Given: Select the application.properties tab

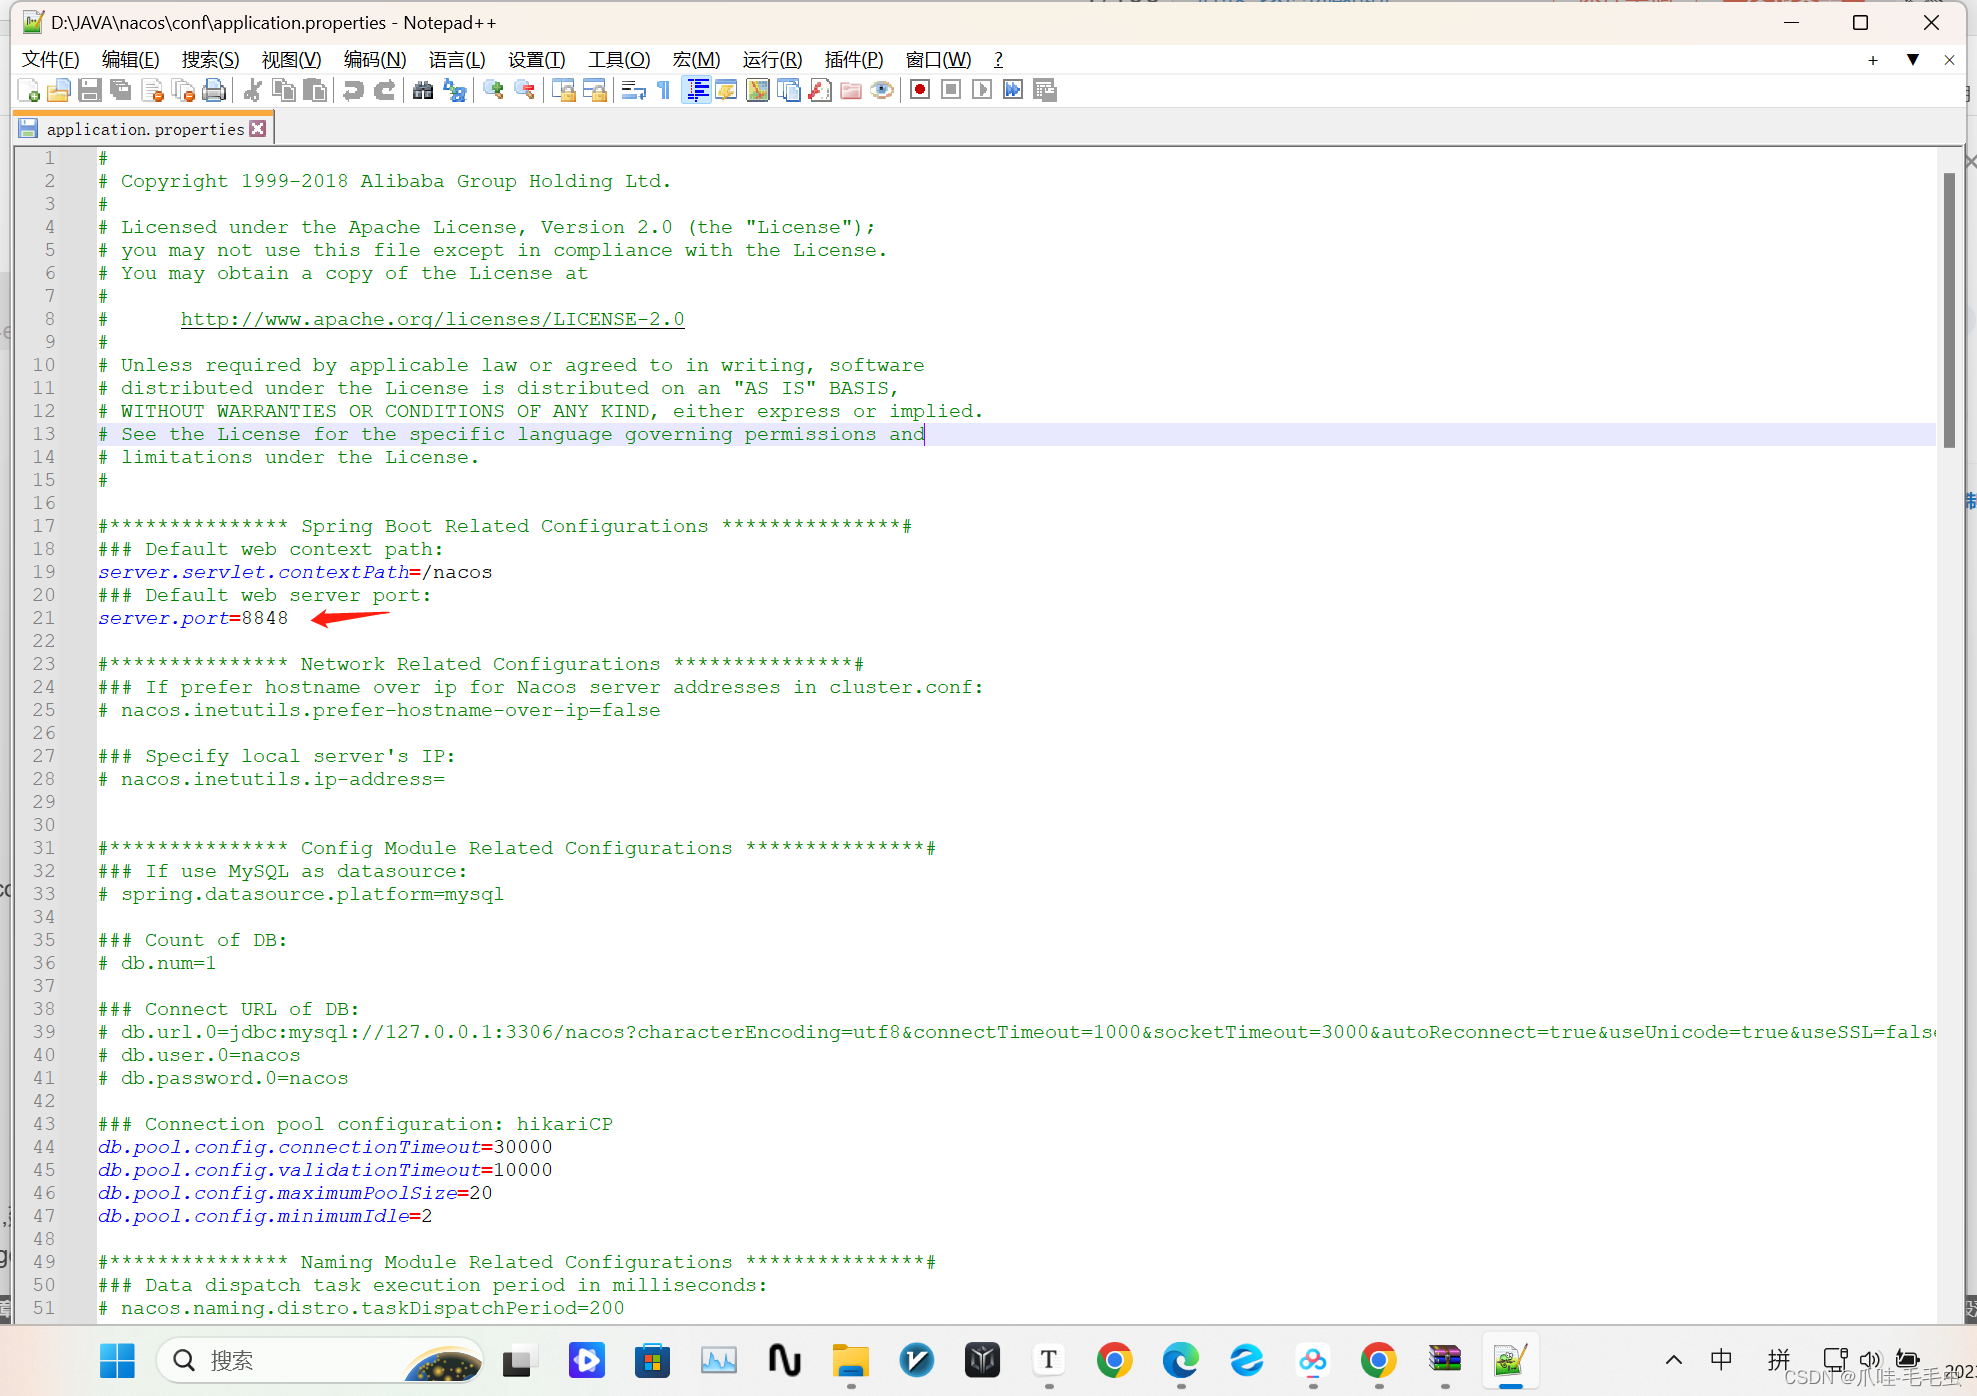Looking at the screenshot, I should (x=144, y=129).
